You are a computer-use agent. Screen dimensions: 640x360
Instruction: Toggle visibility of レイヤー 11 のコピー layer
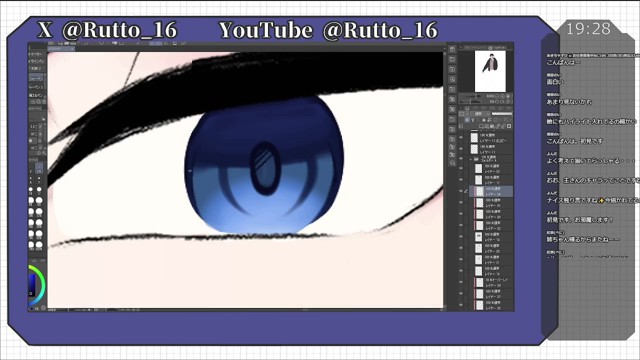[x=461, y=138]
